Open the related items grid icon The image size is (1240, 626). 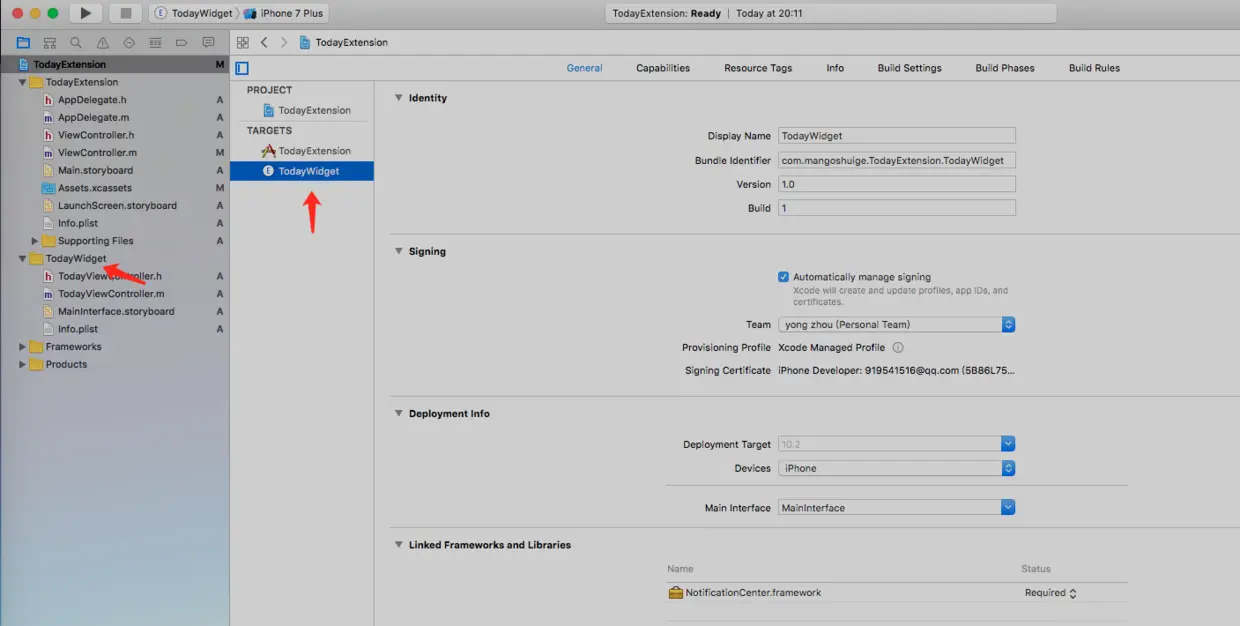click(x=243, y=43)
